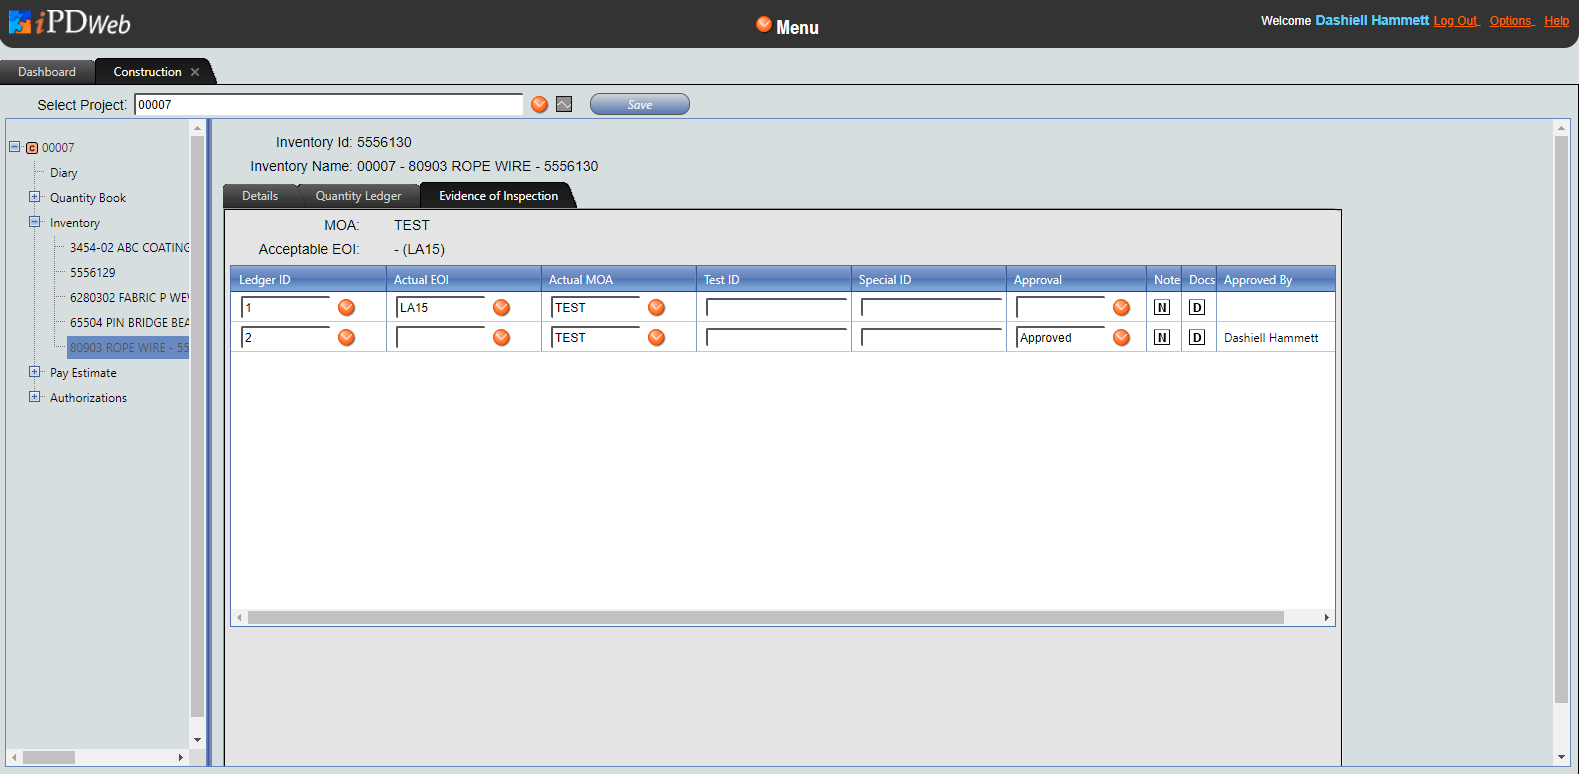Click the Test ID field in row 1
The height and width of the screenshot is (774, 1579).
pos(775,308)
